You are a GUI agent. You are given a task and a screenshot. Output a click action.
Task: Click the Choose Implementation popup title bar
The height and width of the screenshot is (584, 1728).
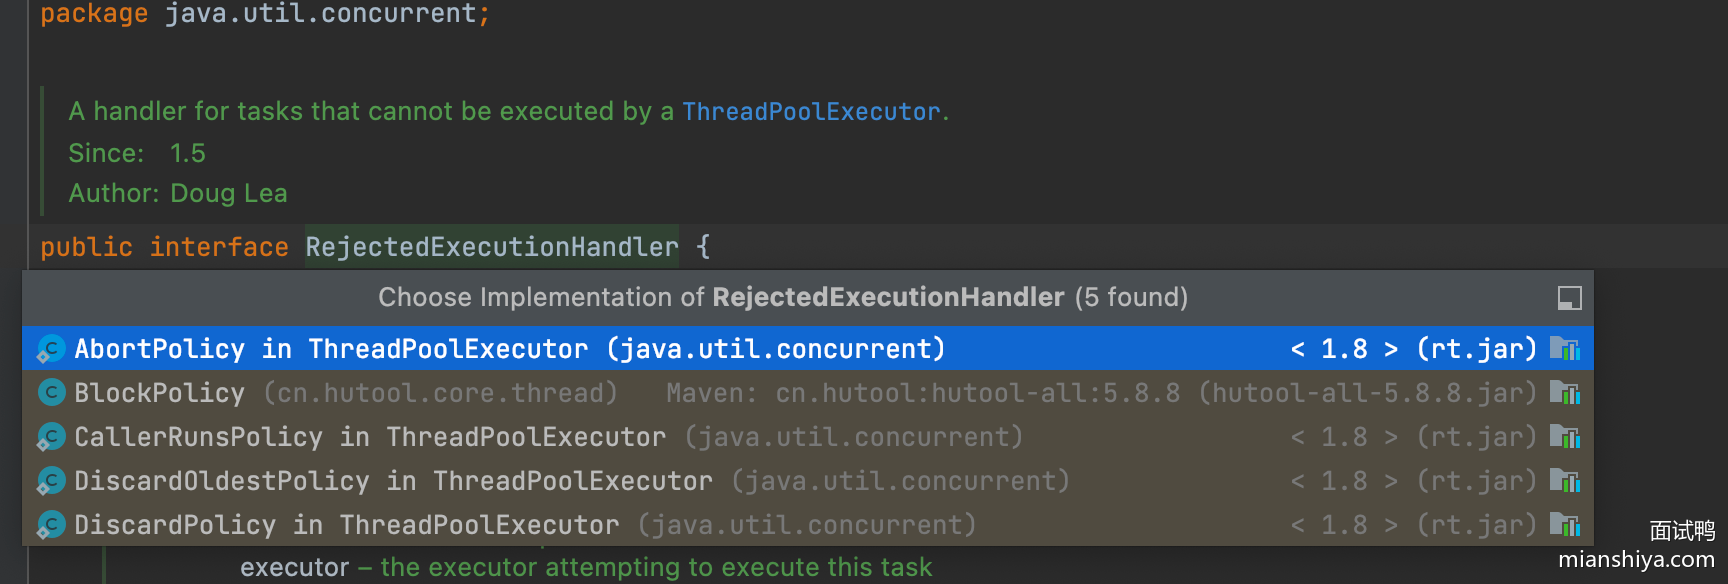tap(782, 298)
